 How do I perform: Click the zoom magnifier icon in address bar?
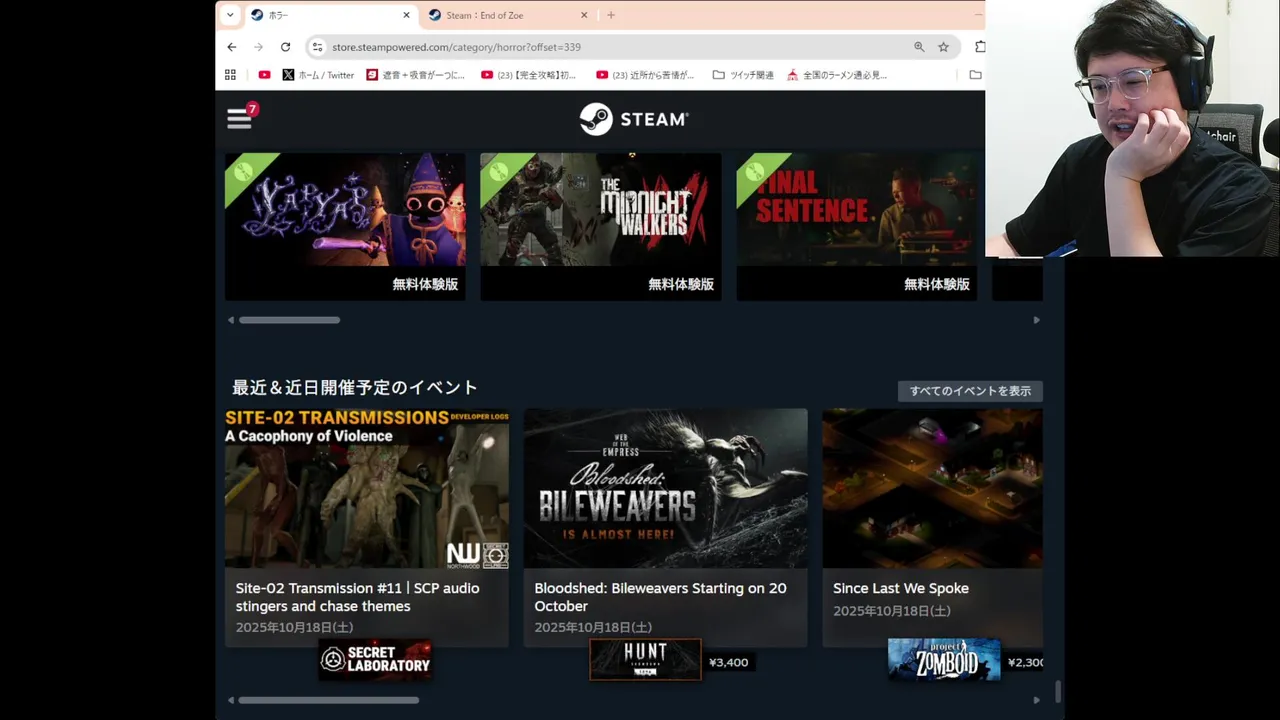coord(919,47)
